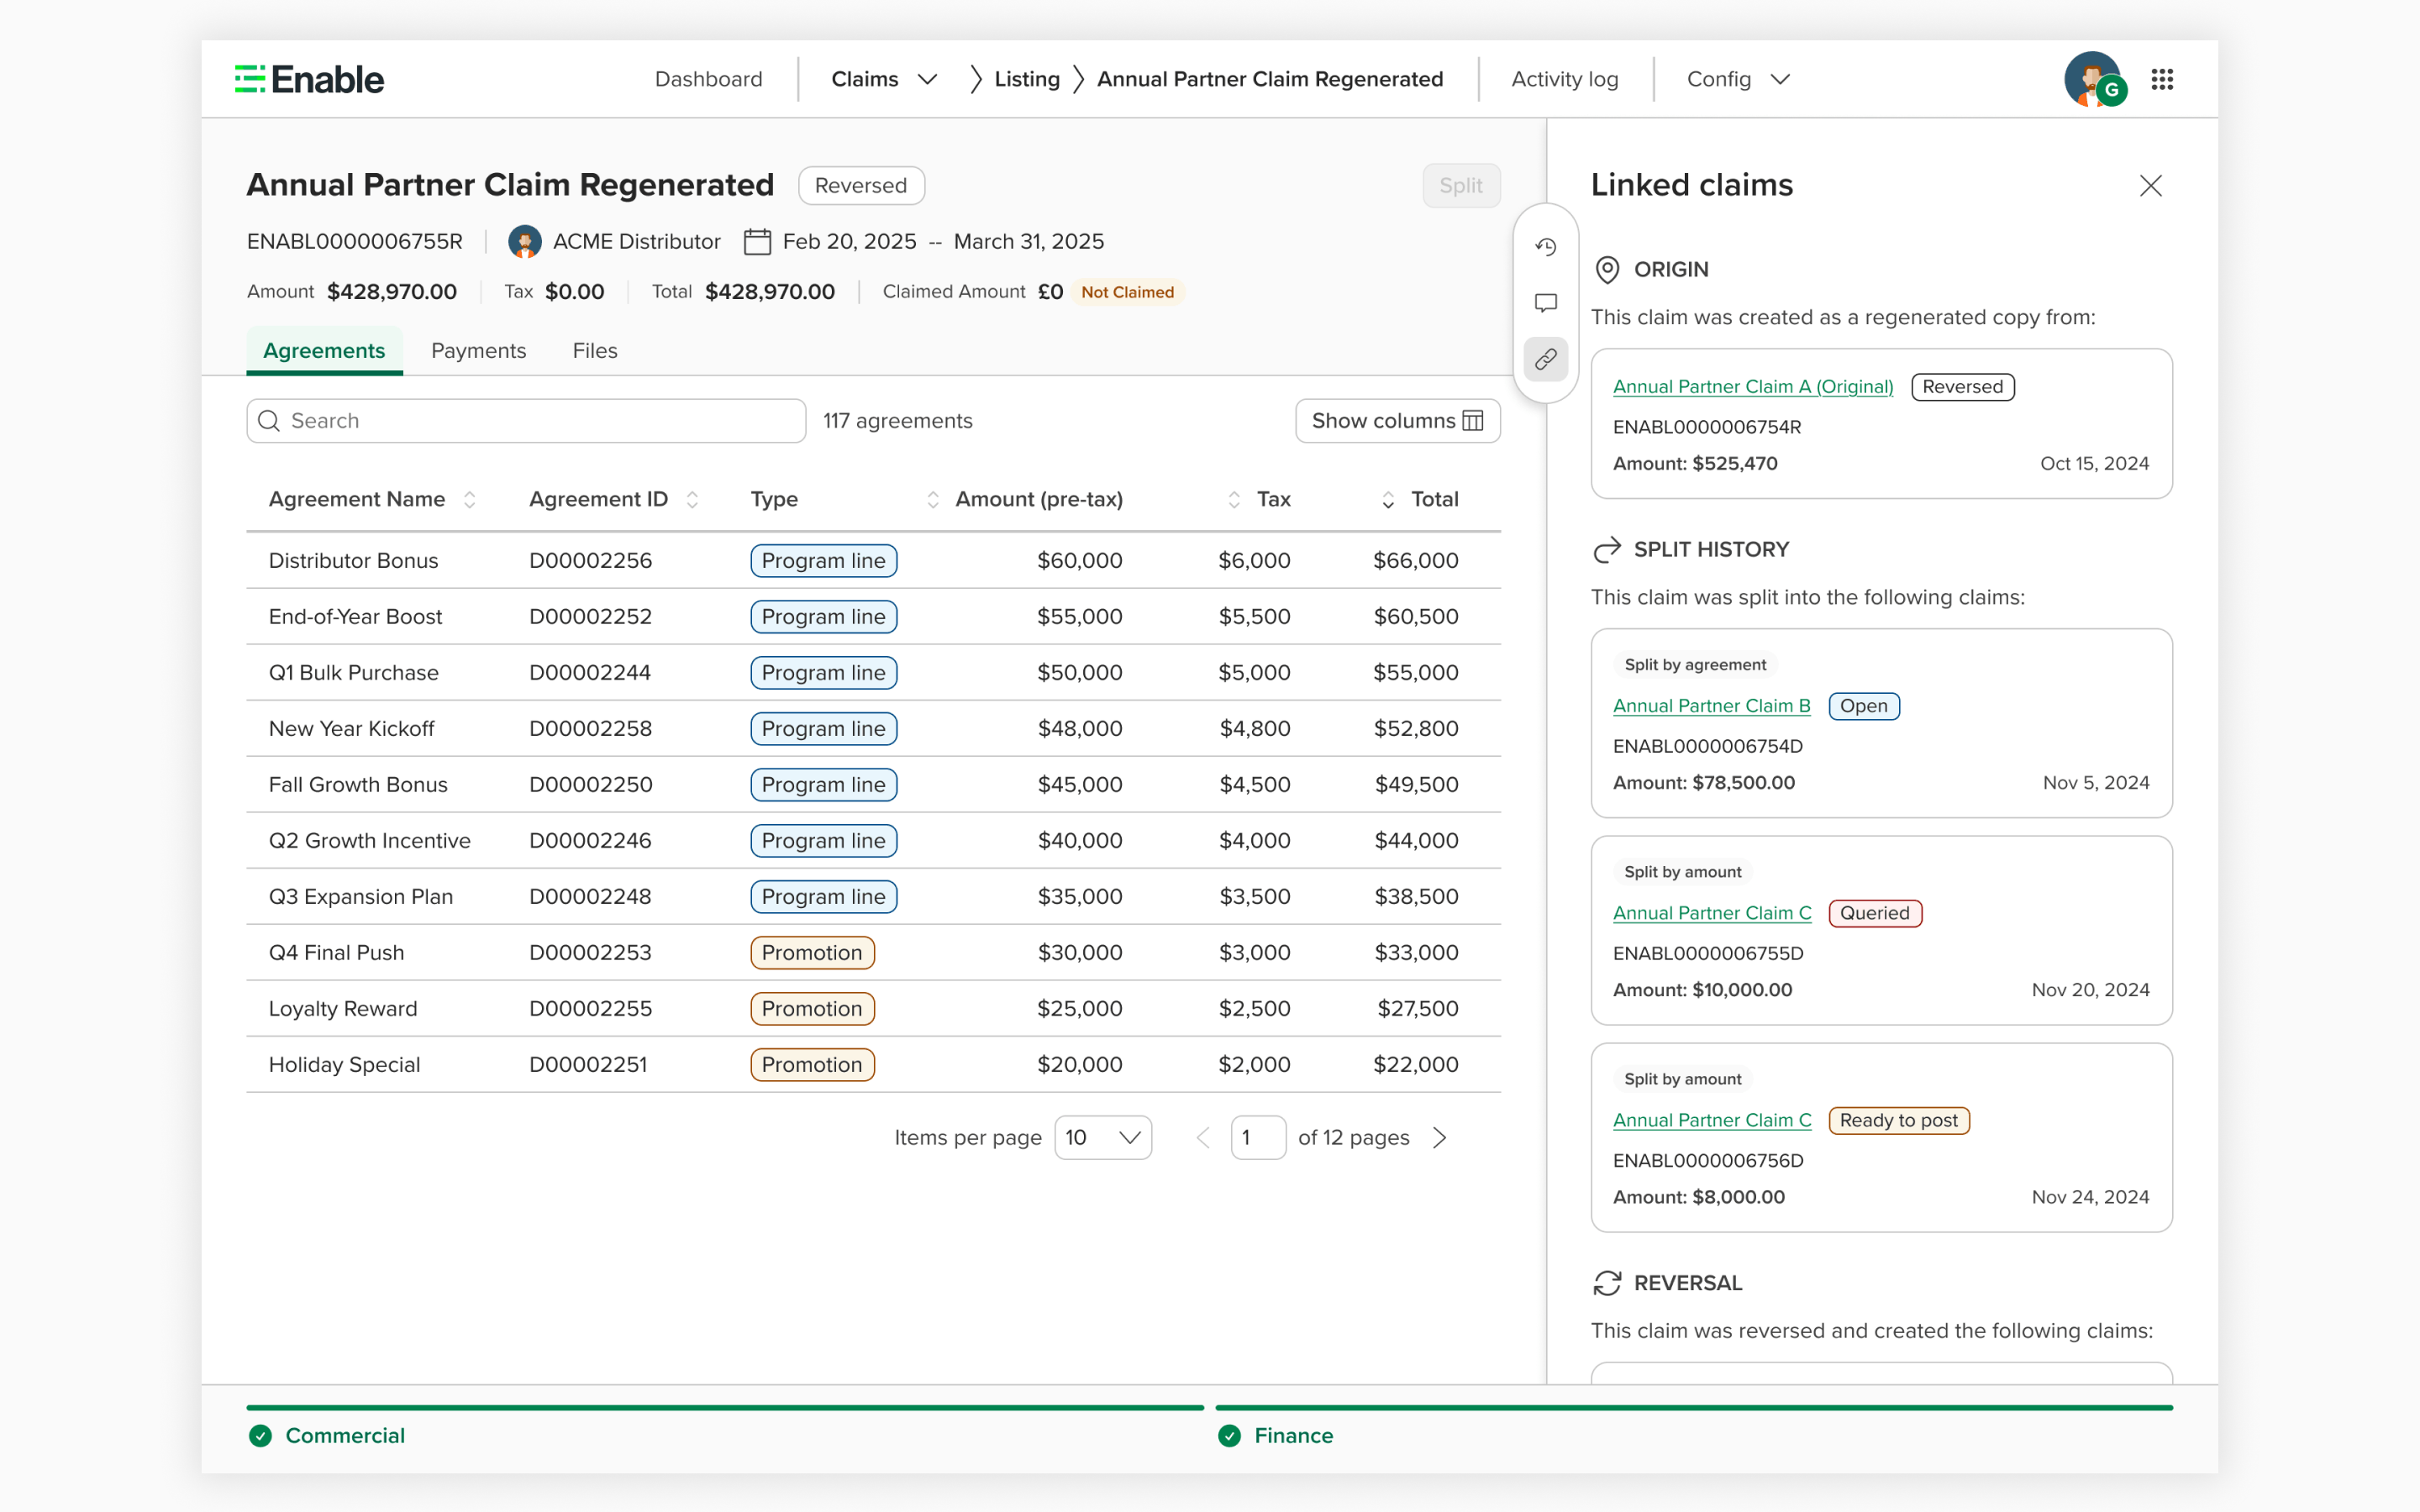Click the Enable logo
This screenshot has height=1512, width=2420.
coord(309,79)
